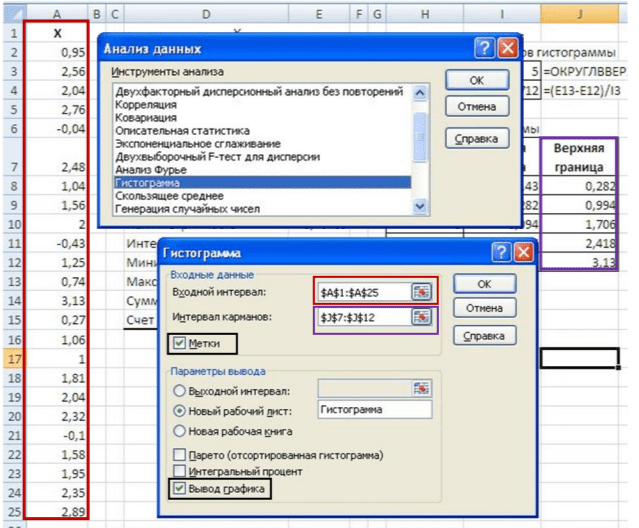Toggle the Метки checkbox
This screenshot has width=639, height=528.
pyautogui.click(x=176, y=344)
